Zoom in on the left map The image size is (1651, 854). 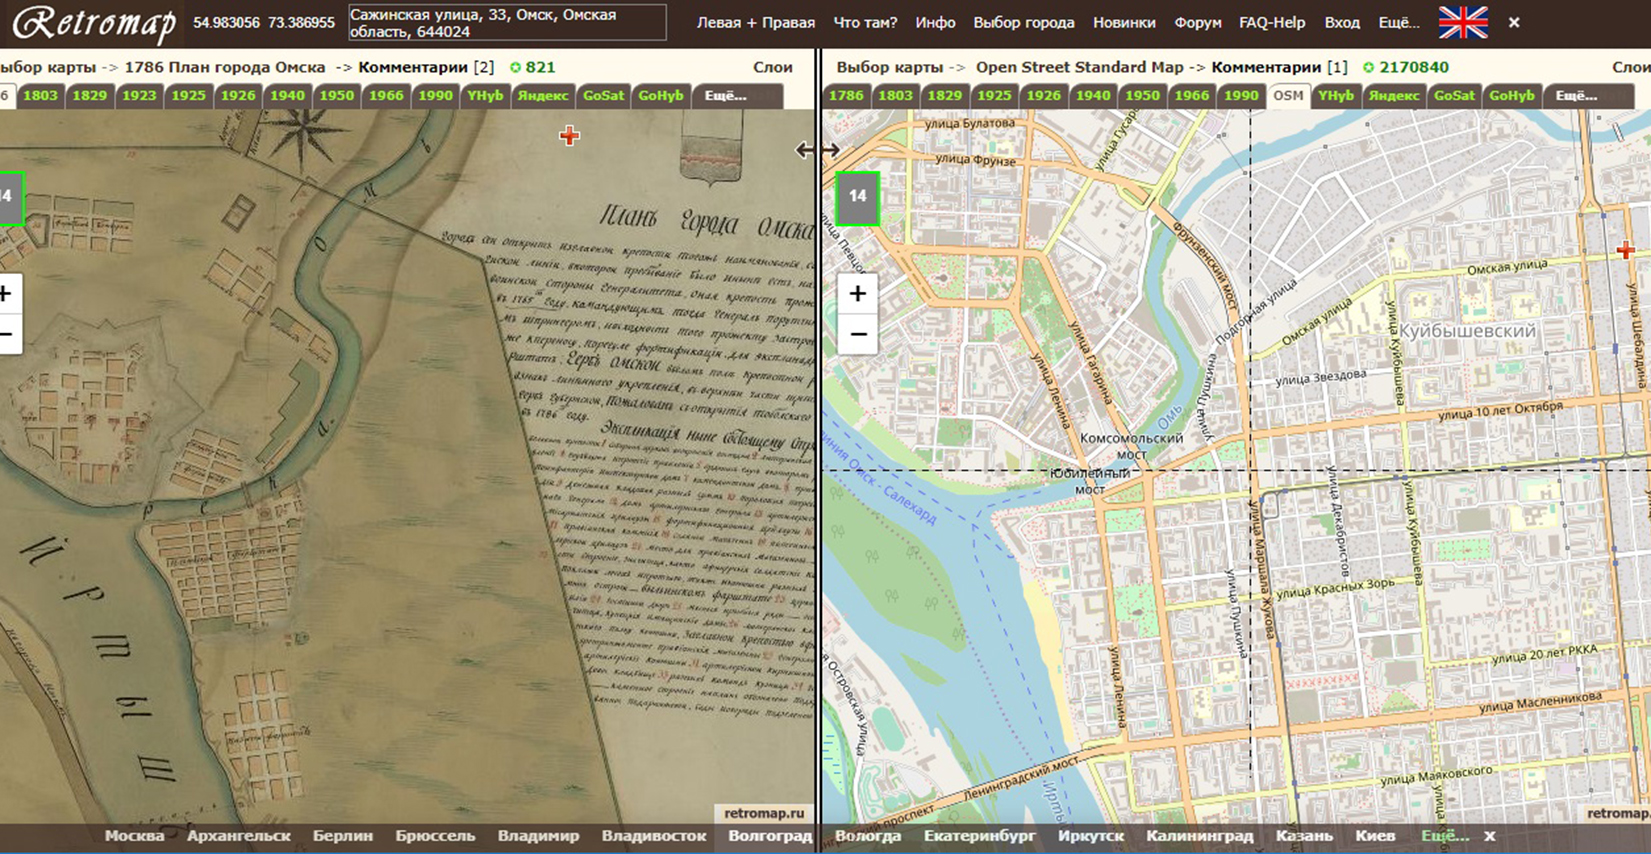click(x=8, y=293)
